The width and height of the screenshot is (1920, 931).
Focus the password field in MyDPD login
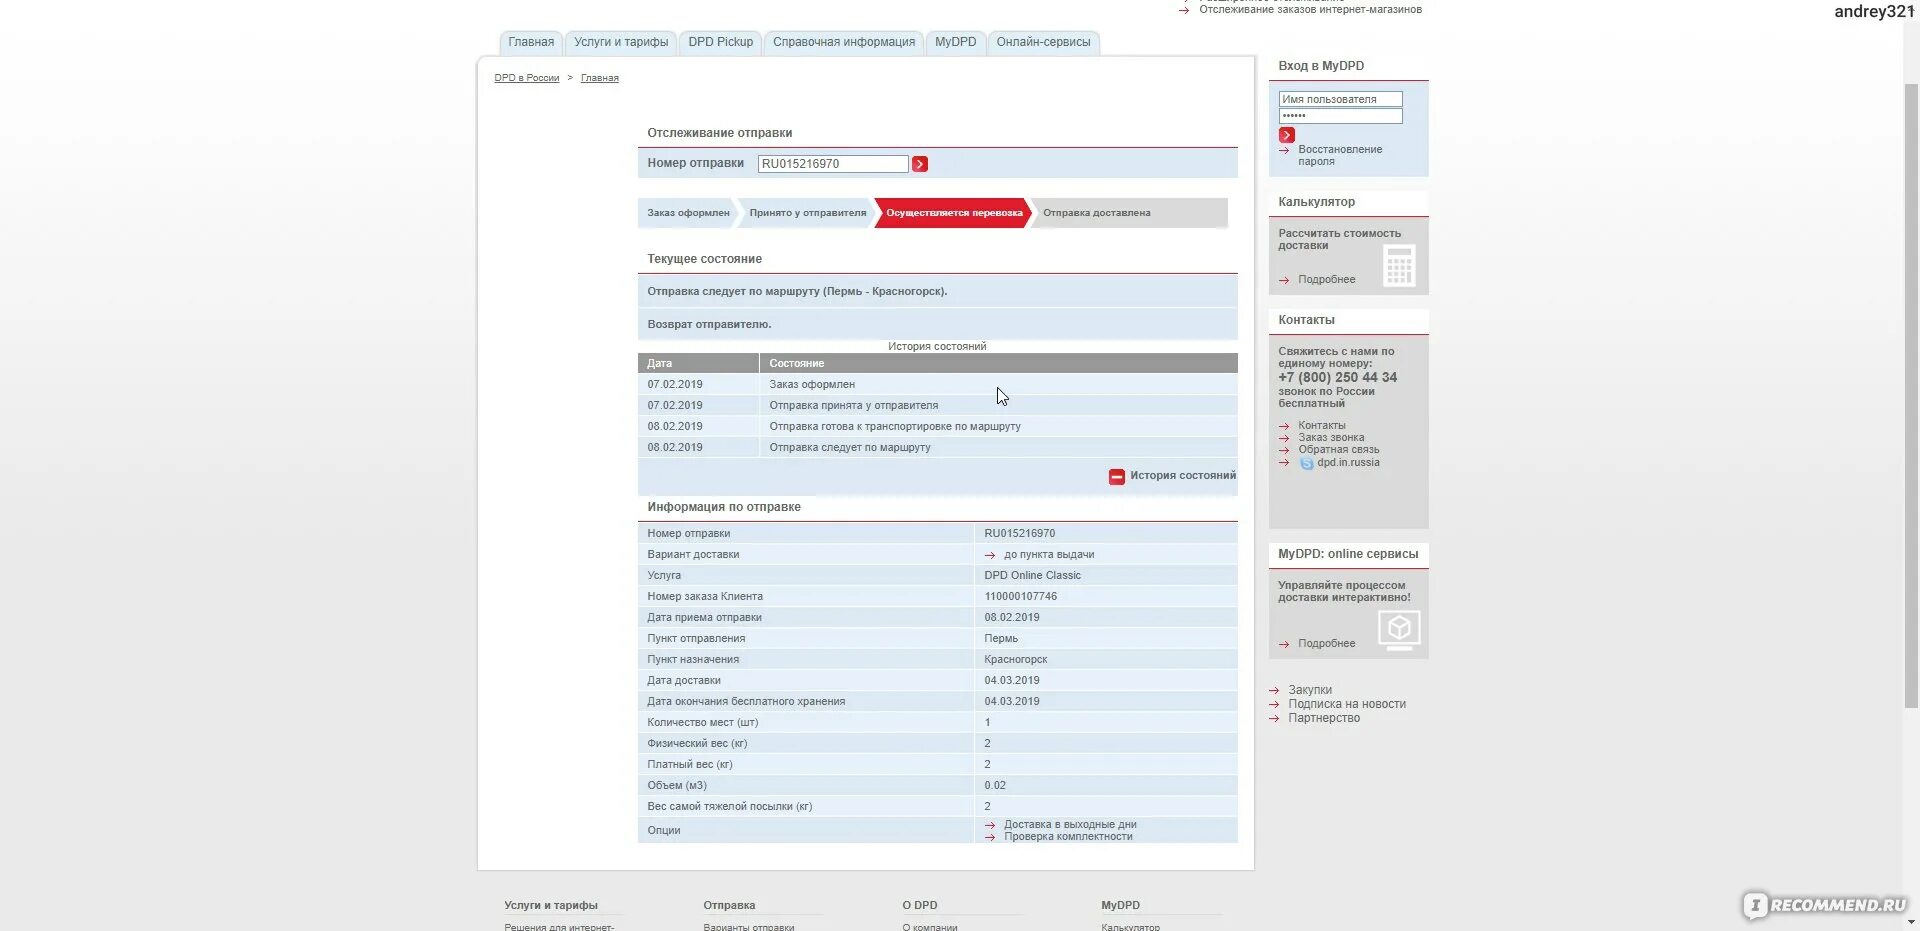1340,116
